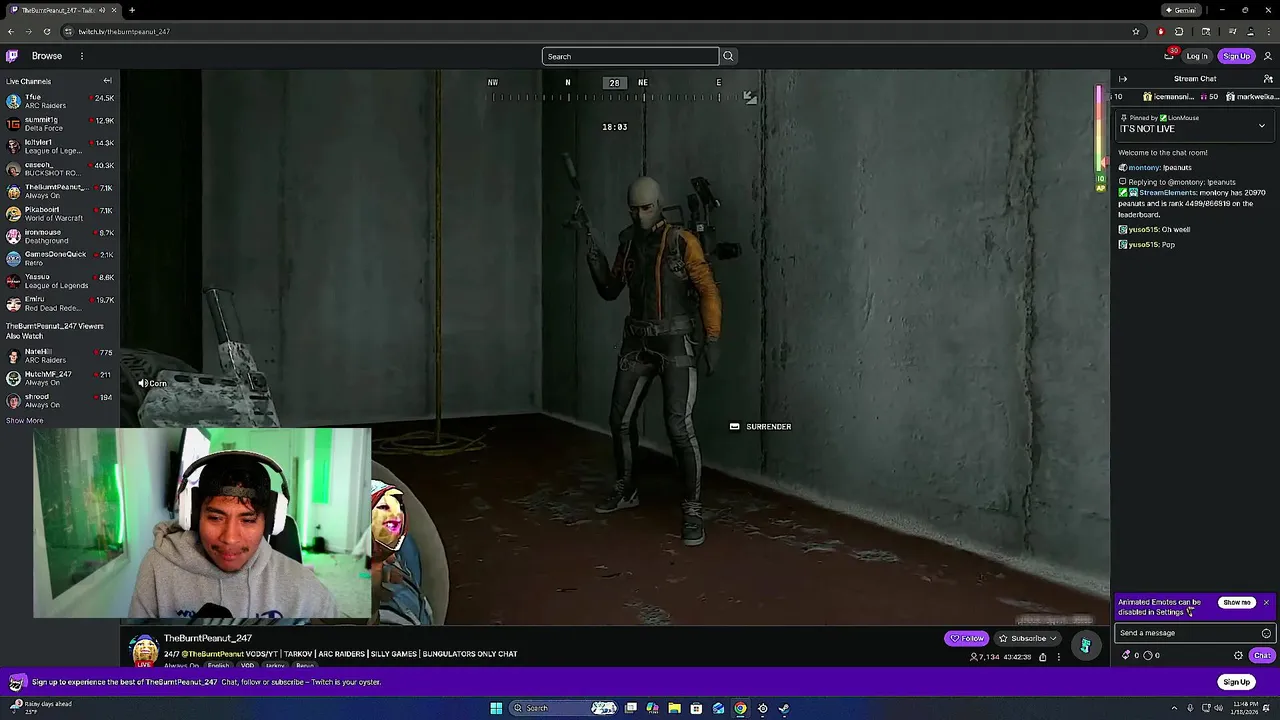Click the top Sign Up button
The image size is (1280, 720).
coord(1237,56)
